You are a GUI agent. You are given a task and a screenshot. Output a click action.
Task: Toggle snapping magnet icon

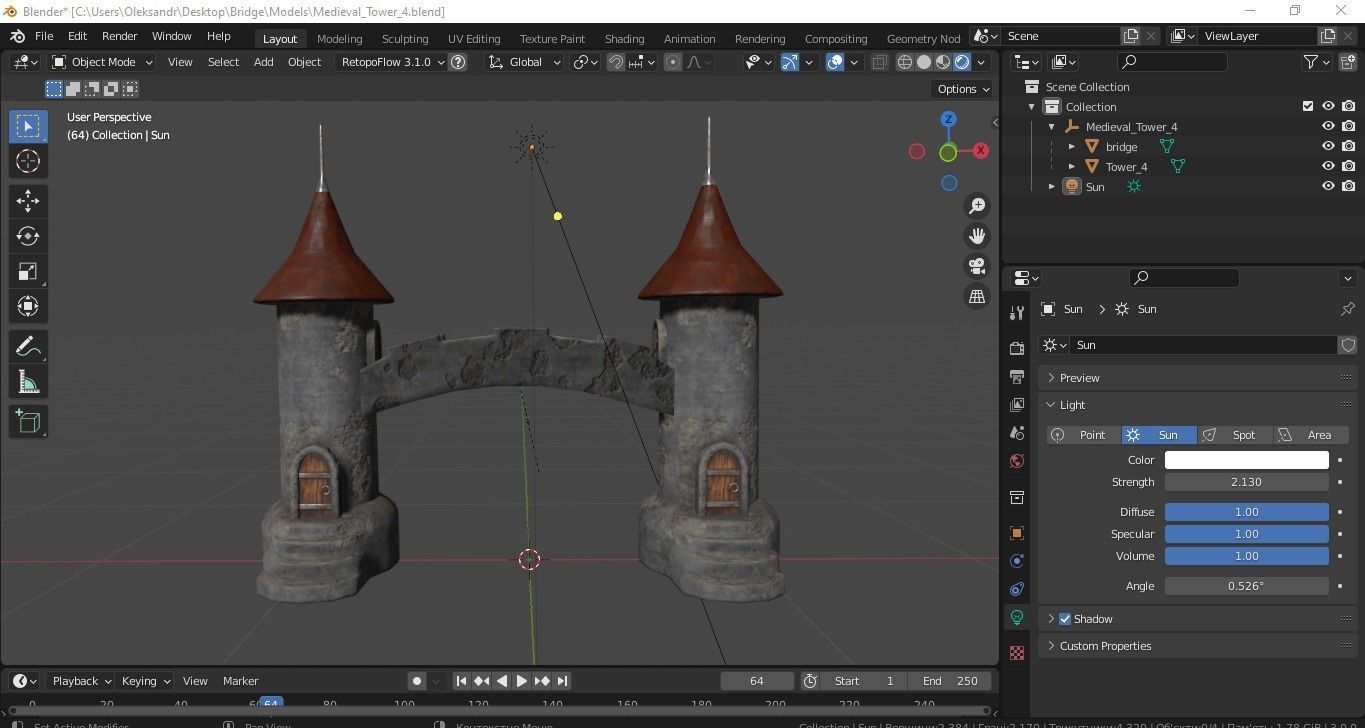[x=616, y=62]
